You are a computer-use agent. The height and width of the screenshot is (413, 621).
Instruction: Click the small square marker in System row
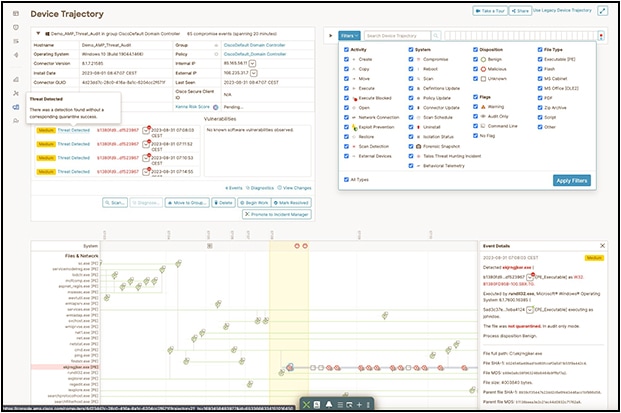tap(210, 246)
